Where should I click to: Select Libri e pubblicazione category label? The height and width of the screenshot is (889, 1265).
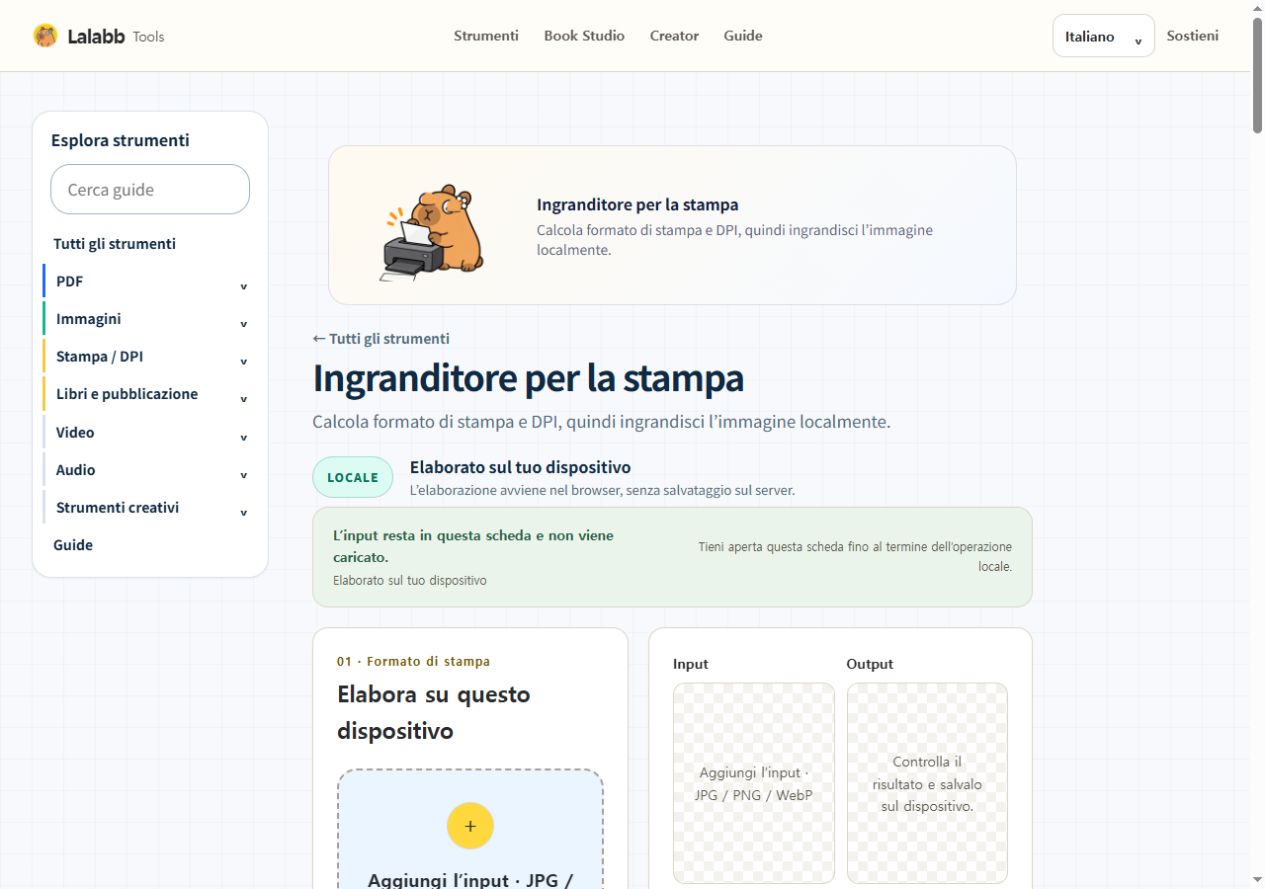pyautogui.click(x=127, y=394)
